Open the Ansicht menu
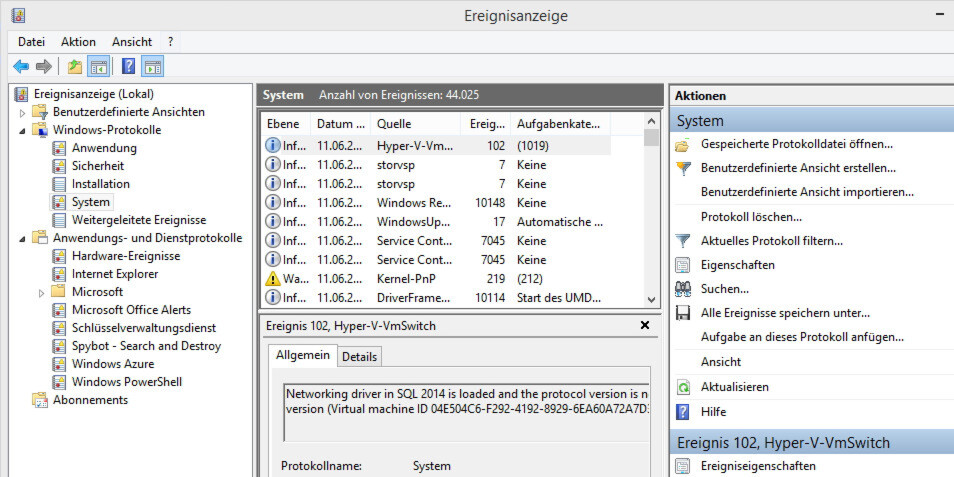 click(132, 42)
